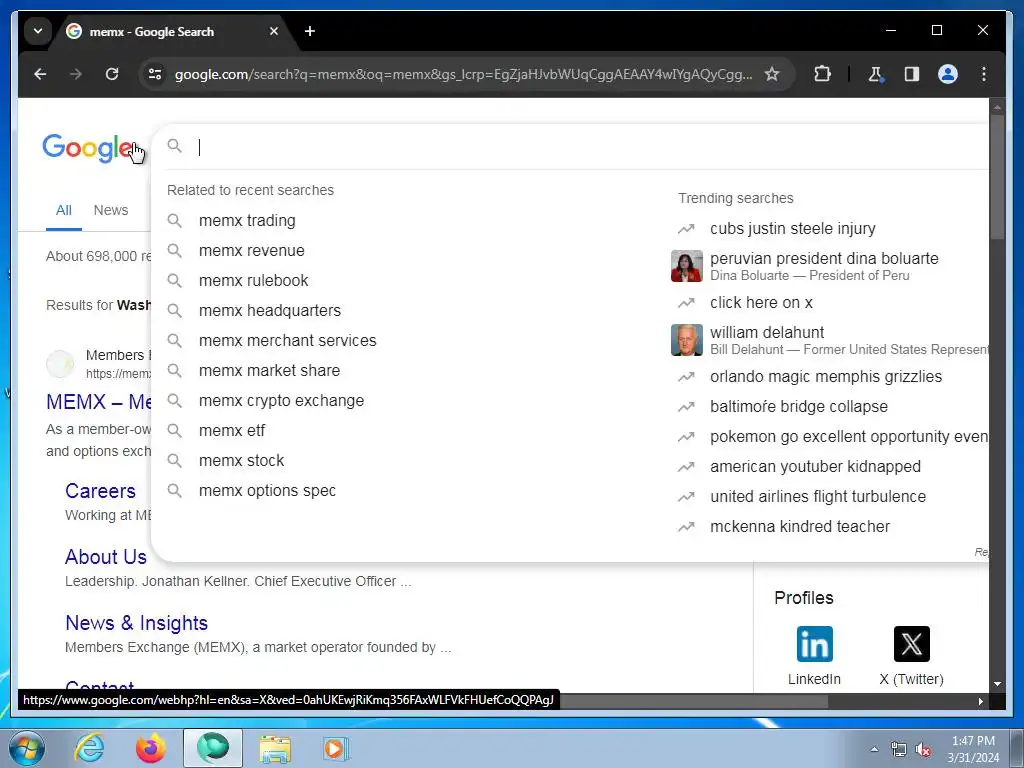Viewport: 1024px width, 768px height.
Task: Click the muted volume tray icon
Action: pos(923,750)
